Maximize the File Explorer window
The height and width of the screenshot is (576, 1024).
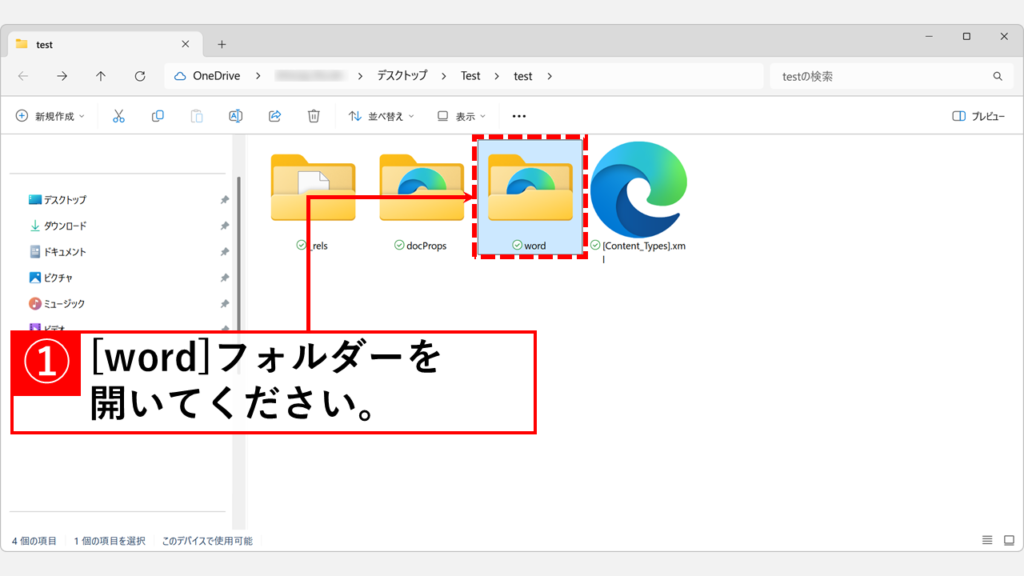[x=967, y=37]
